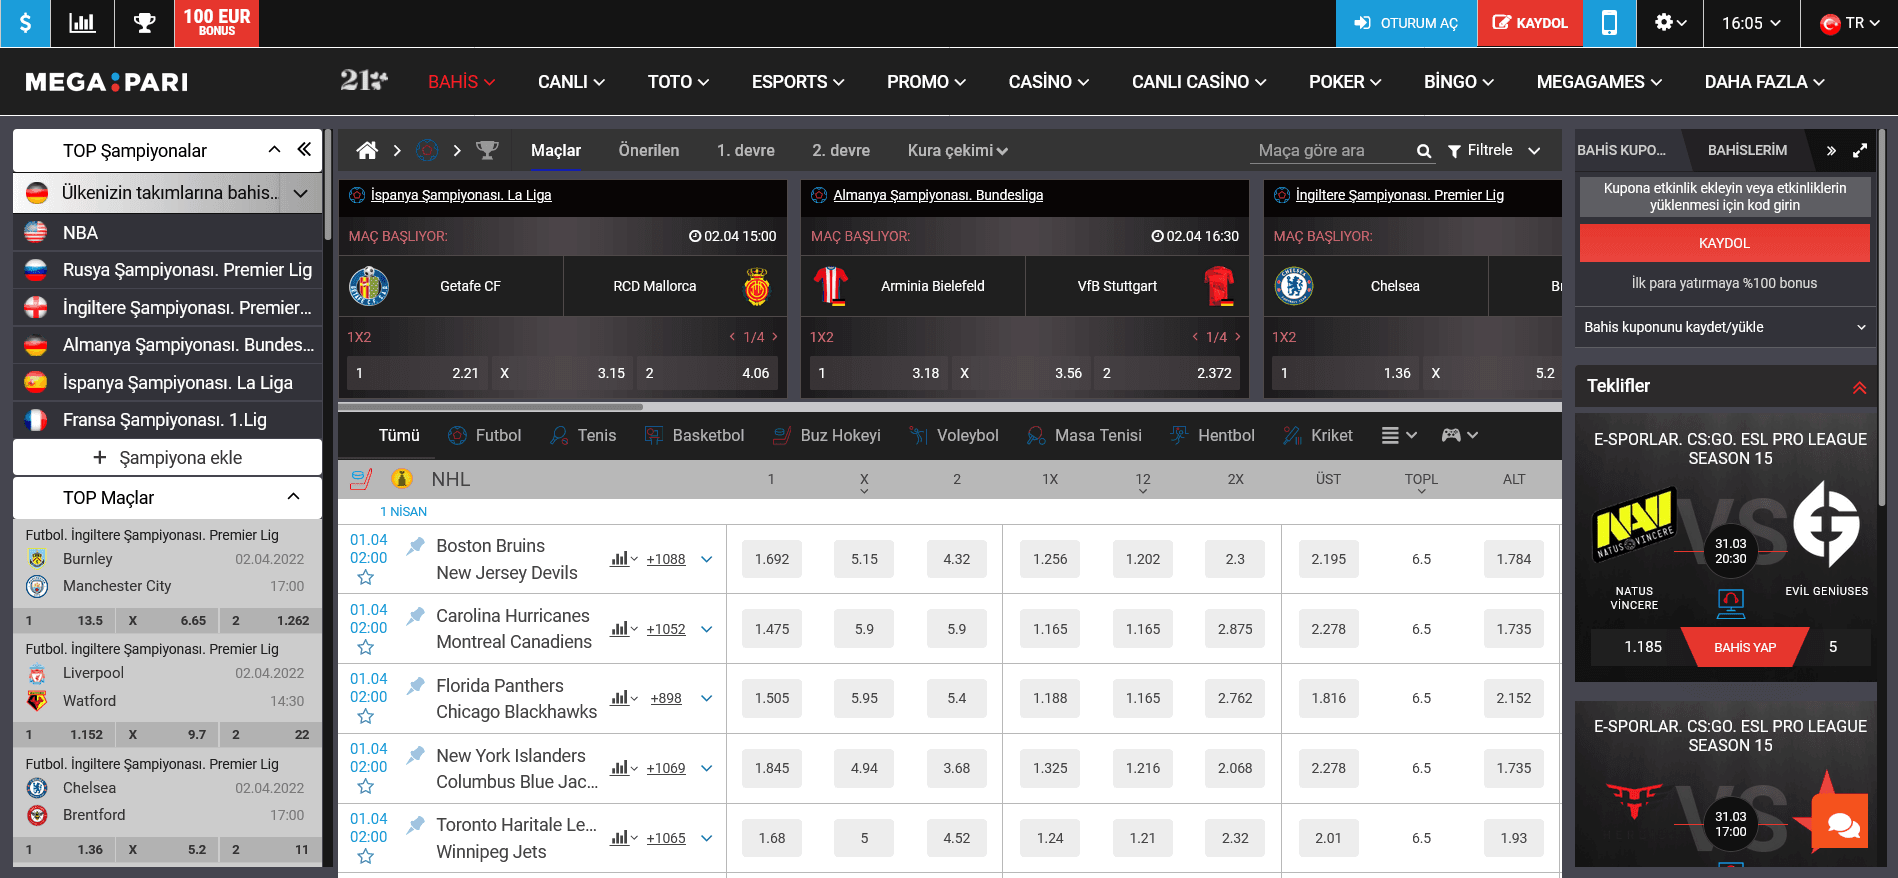Click the OTURUM AÇ login button
The height and width of the screenshot is (878, 1898).
pos(1406,23)
